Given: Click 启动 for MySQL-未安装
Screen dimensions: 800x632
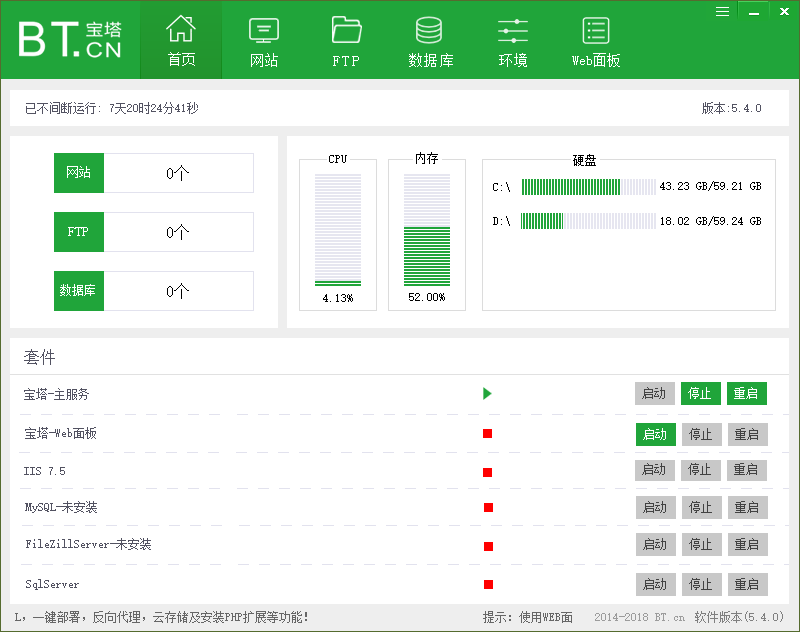Looking at the screenshot, I should pyautogui.click(x=656, y=508).
